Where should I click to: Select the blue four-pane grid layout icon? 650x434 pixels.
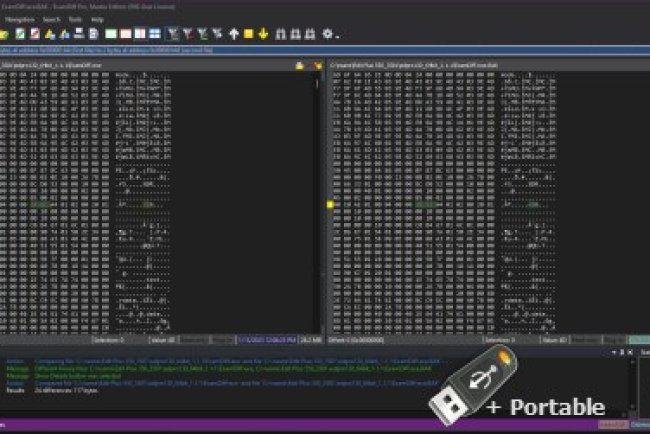coord(155,34)
